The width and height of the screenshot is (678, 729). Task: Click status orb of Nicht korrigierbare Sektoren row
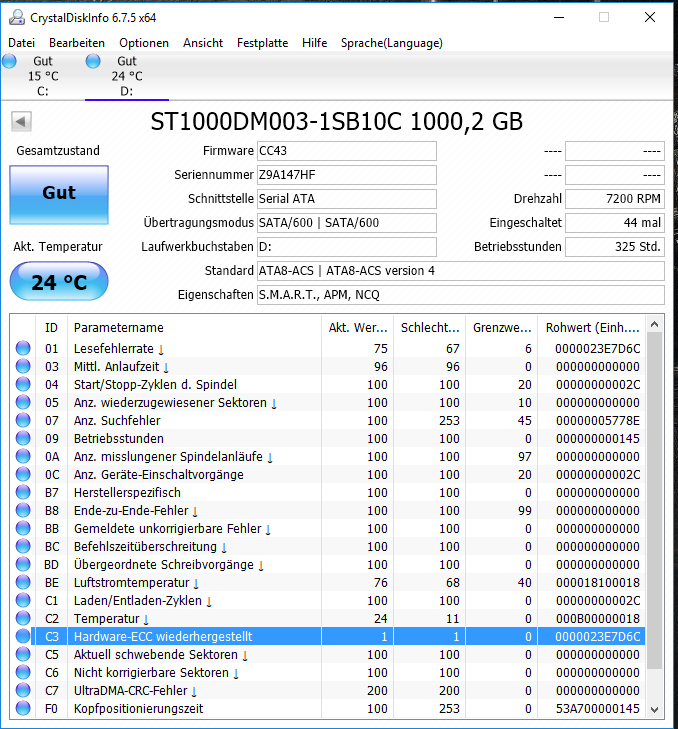click(x=23, y=672)
